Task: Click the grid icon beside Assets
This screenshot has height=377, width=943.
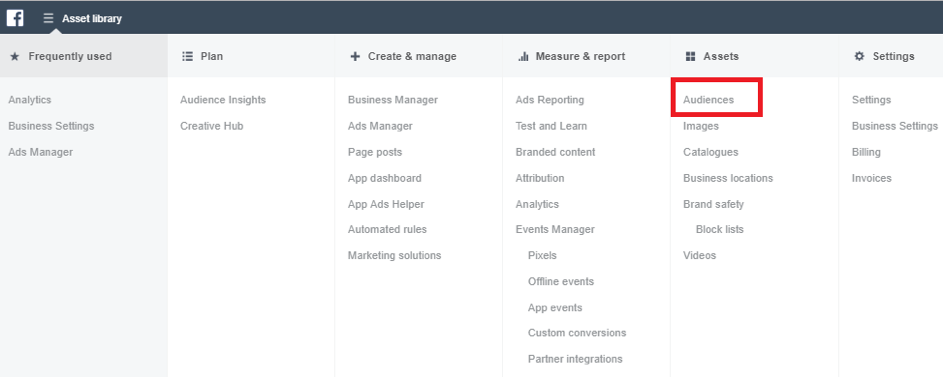Action: 690,57
